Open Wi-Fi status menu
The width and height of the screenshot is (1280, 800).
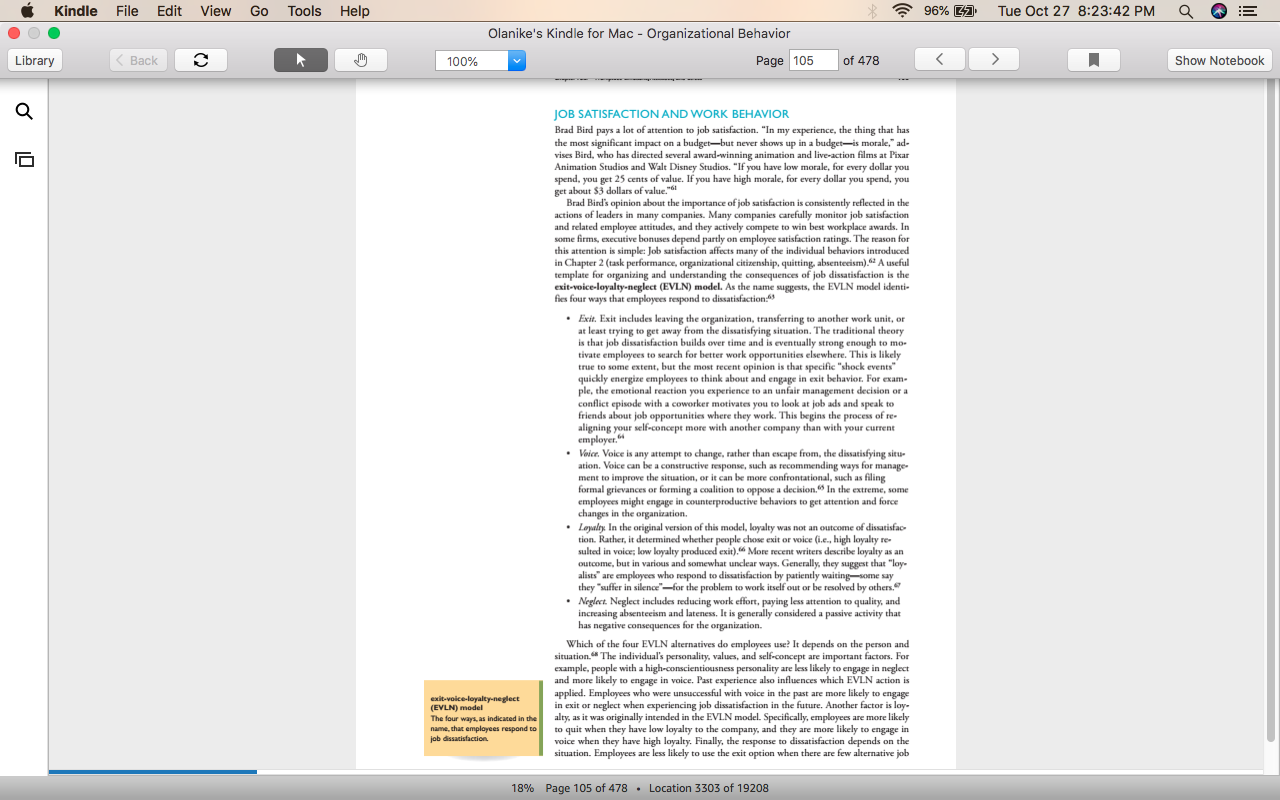[x=902, y=11]
